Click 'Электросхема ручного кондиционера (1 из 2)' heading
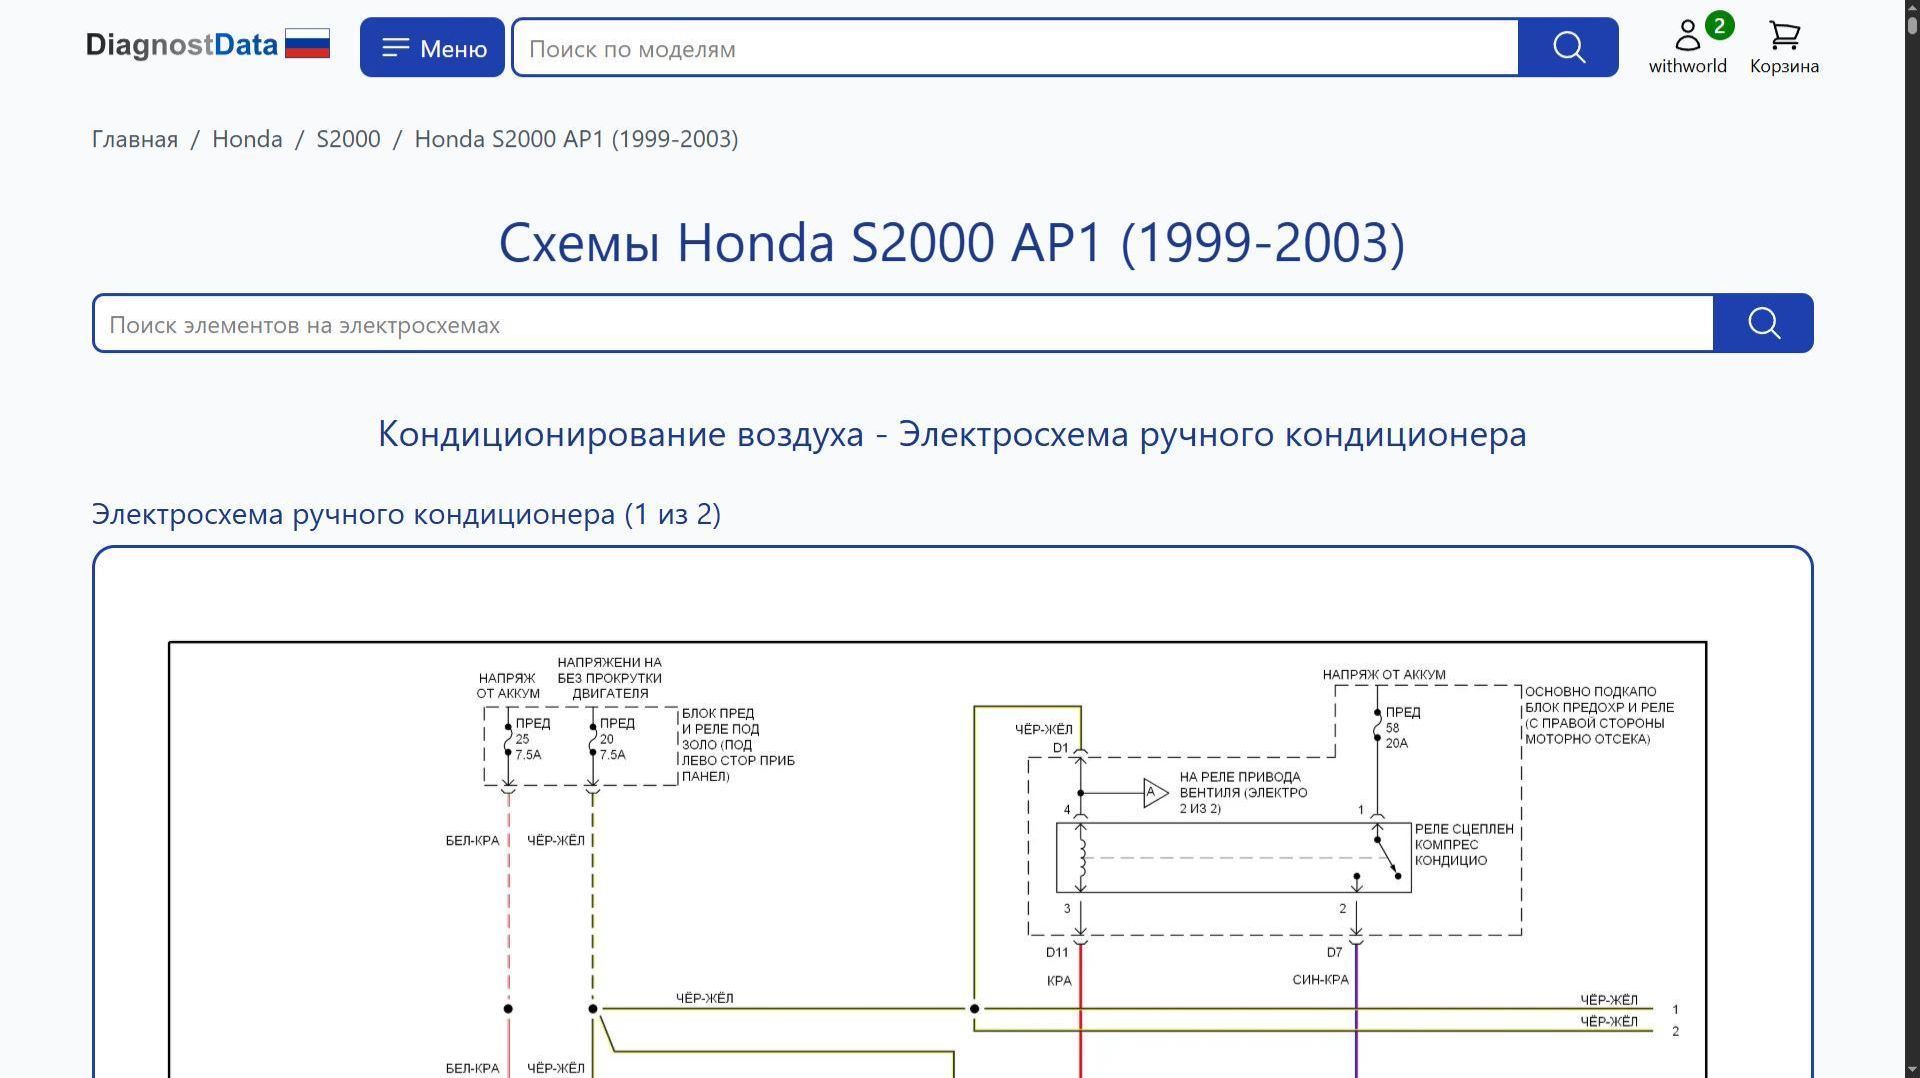 pyautogui.click(x=406, y=514)
